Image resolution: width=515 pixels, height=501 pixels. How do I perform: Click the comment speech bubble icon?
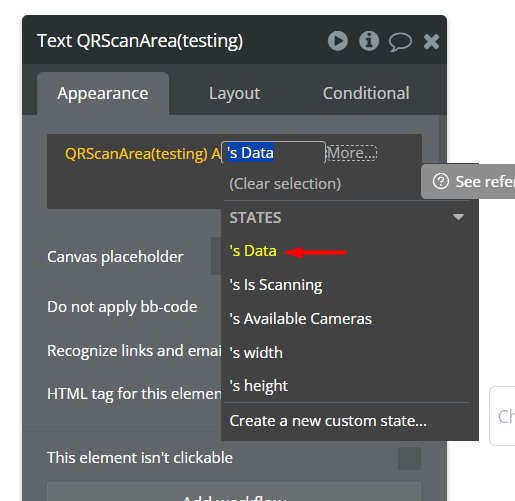click(x=400, y=42)
